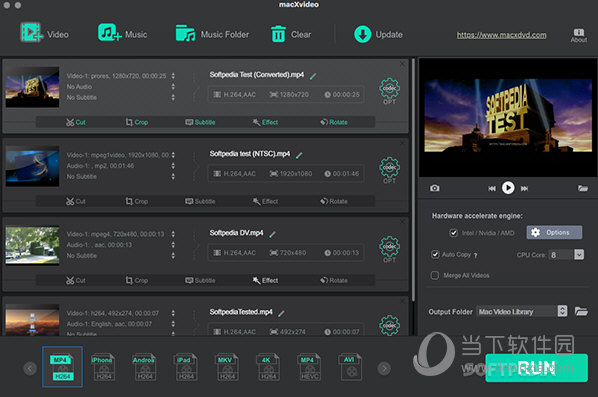Remove Softpedia Test (Converted).mp4 with its X
Viewport: 598px width, 397px height.
click(x=402, y=64)
